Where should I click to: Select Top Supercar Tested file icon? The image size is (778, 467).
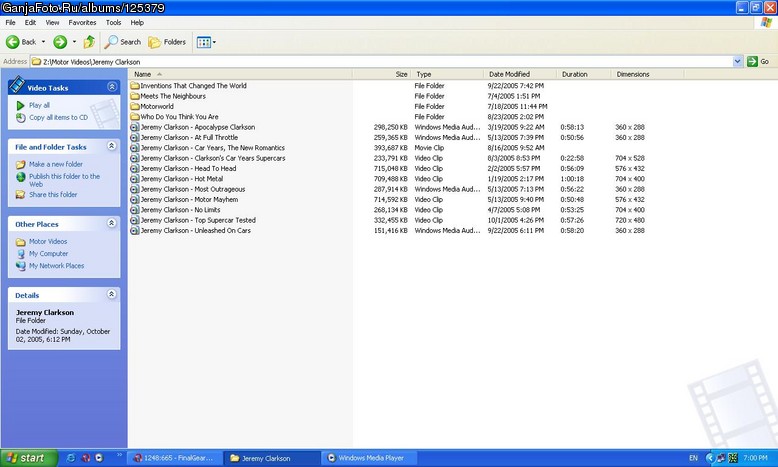134,220
